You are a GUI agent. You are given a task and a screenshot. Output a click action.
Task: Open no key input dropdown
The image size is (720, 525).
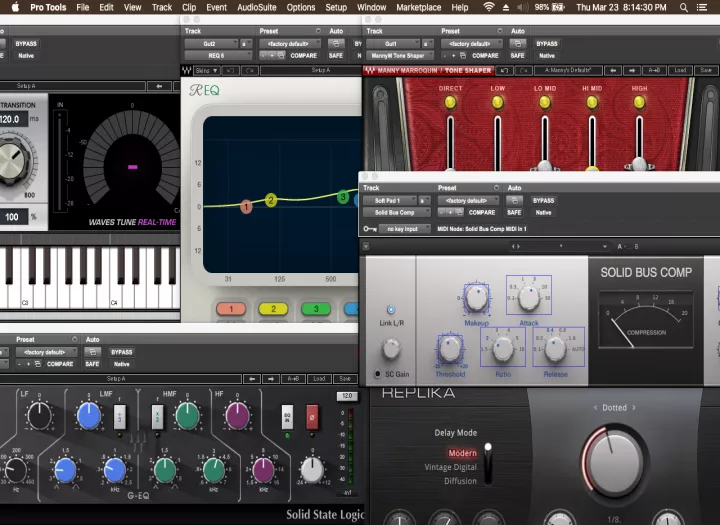coord(405,229)
